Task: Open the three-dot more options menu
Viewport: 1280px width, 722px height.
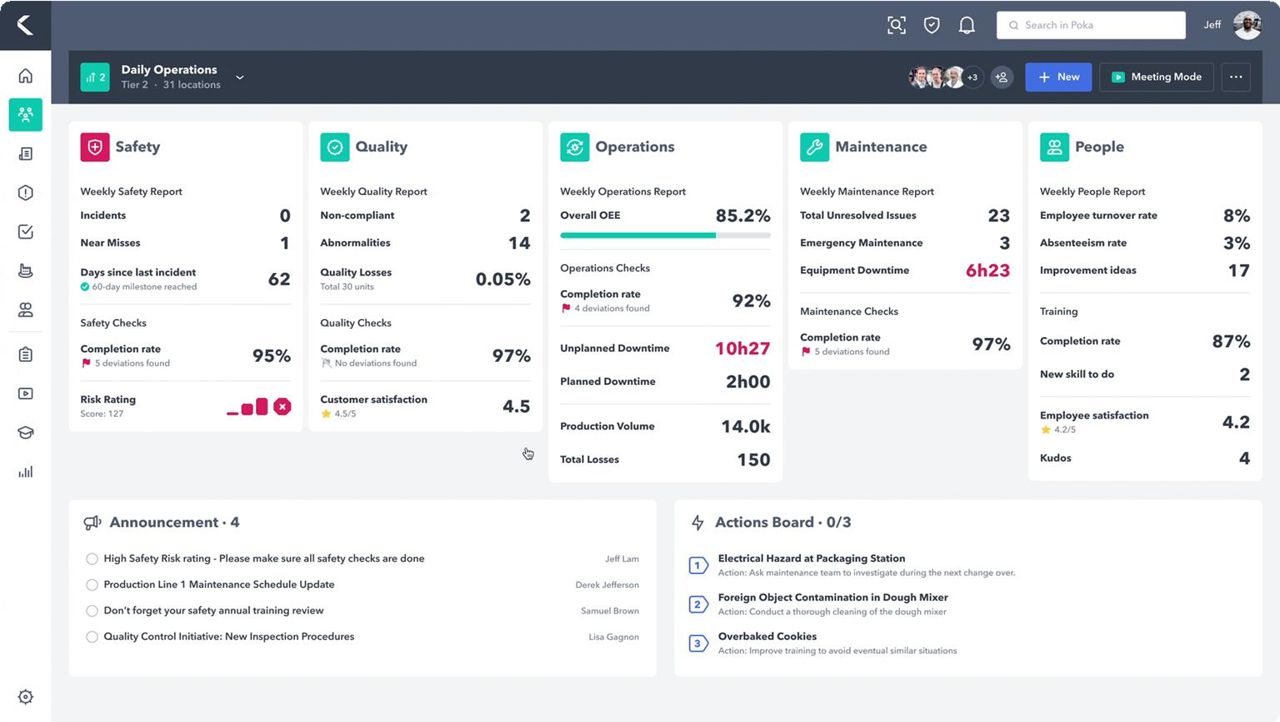Action: (x=1236, y=77)
